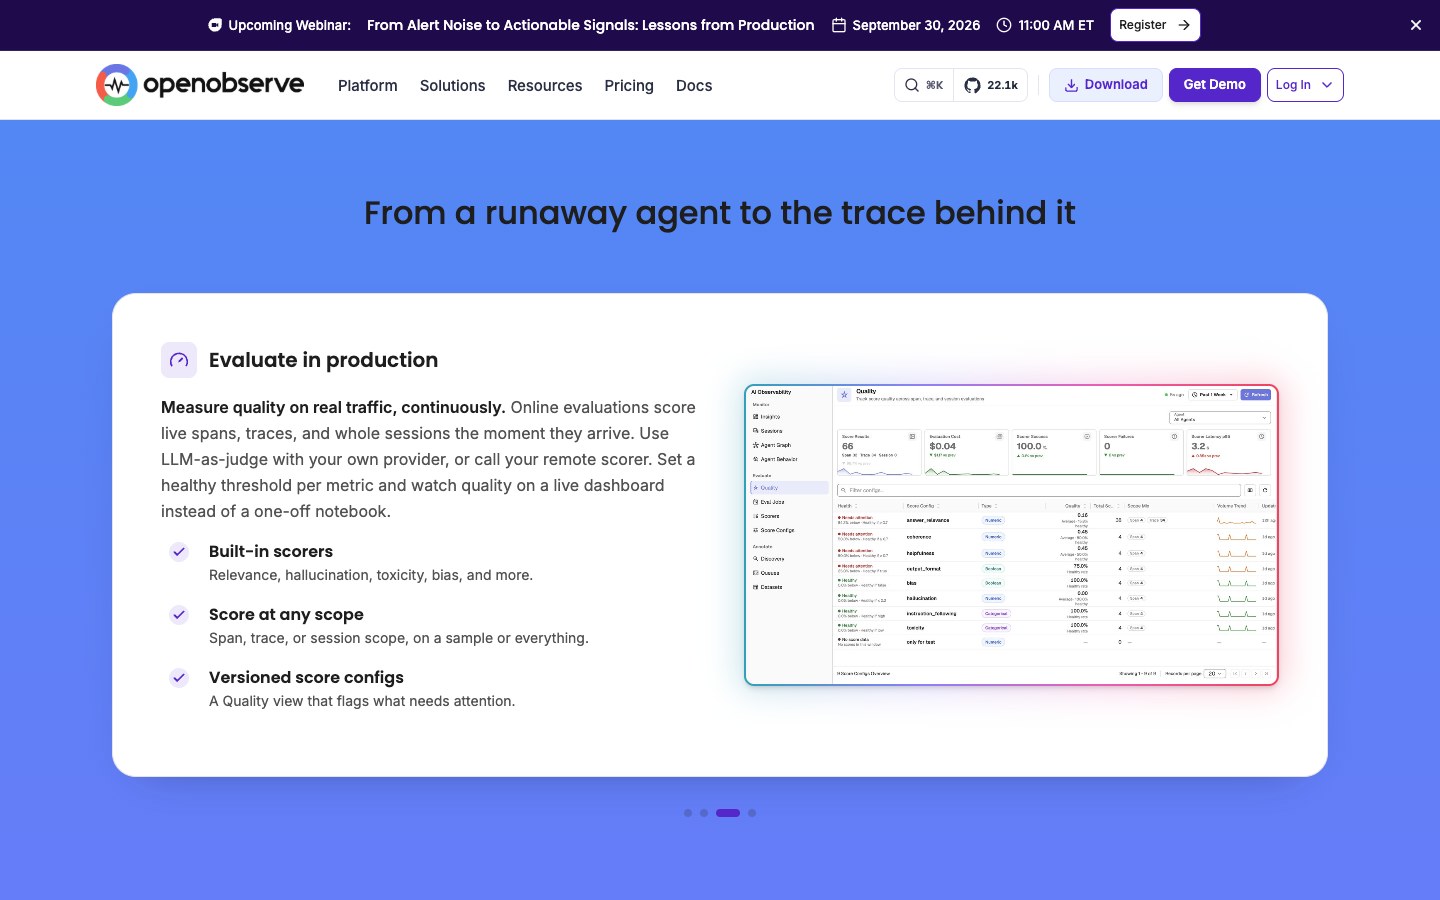Viewport: 1440px width, 900px height.
Task: Click the "11:00 AM ET" time text
Action: [x=1056, y=25]
